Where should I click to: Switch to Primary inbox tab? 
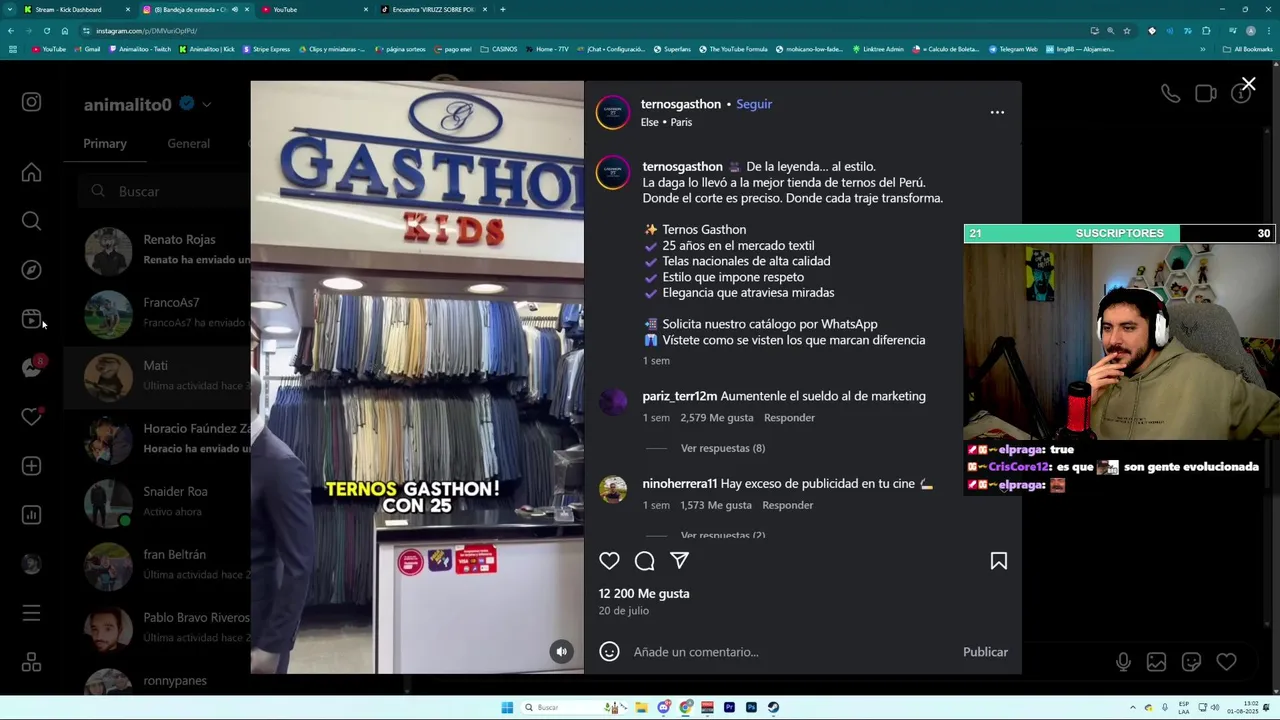105,144
